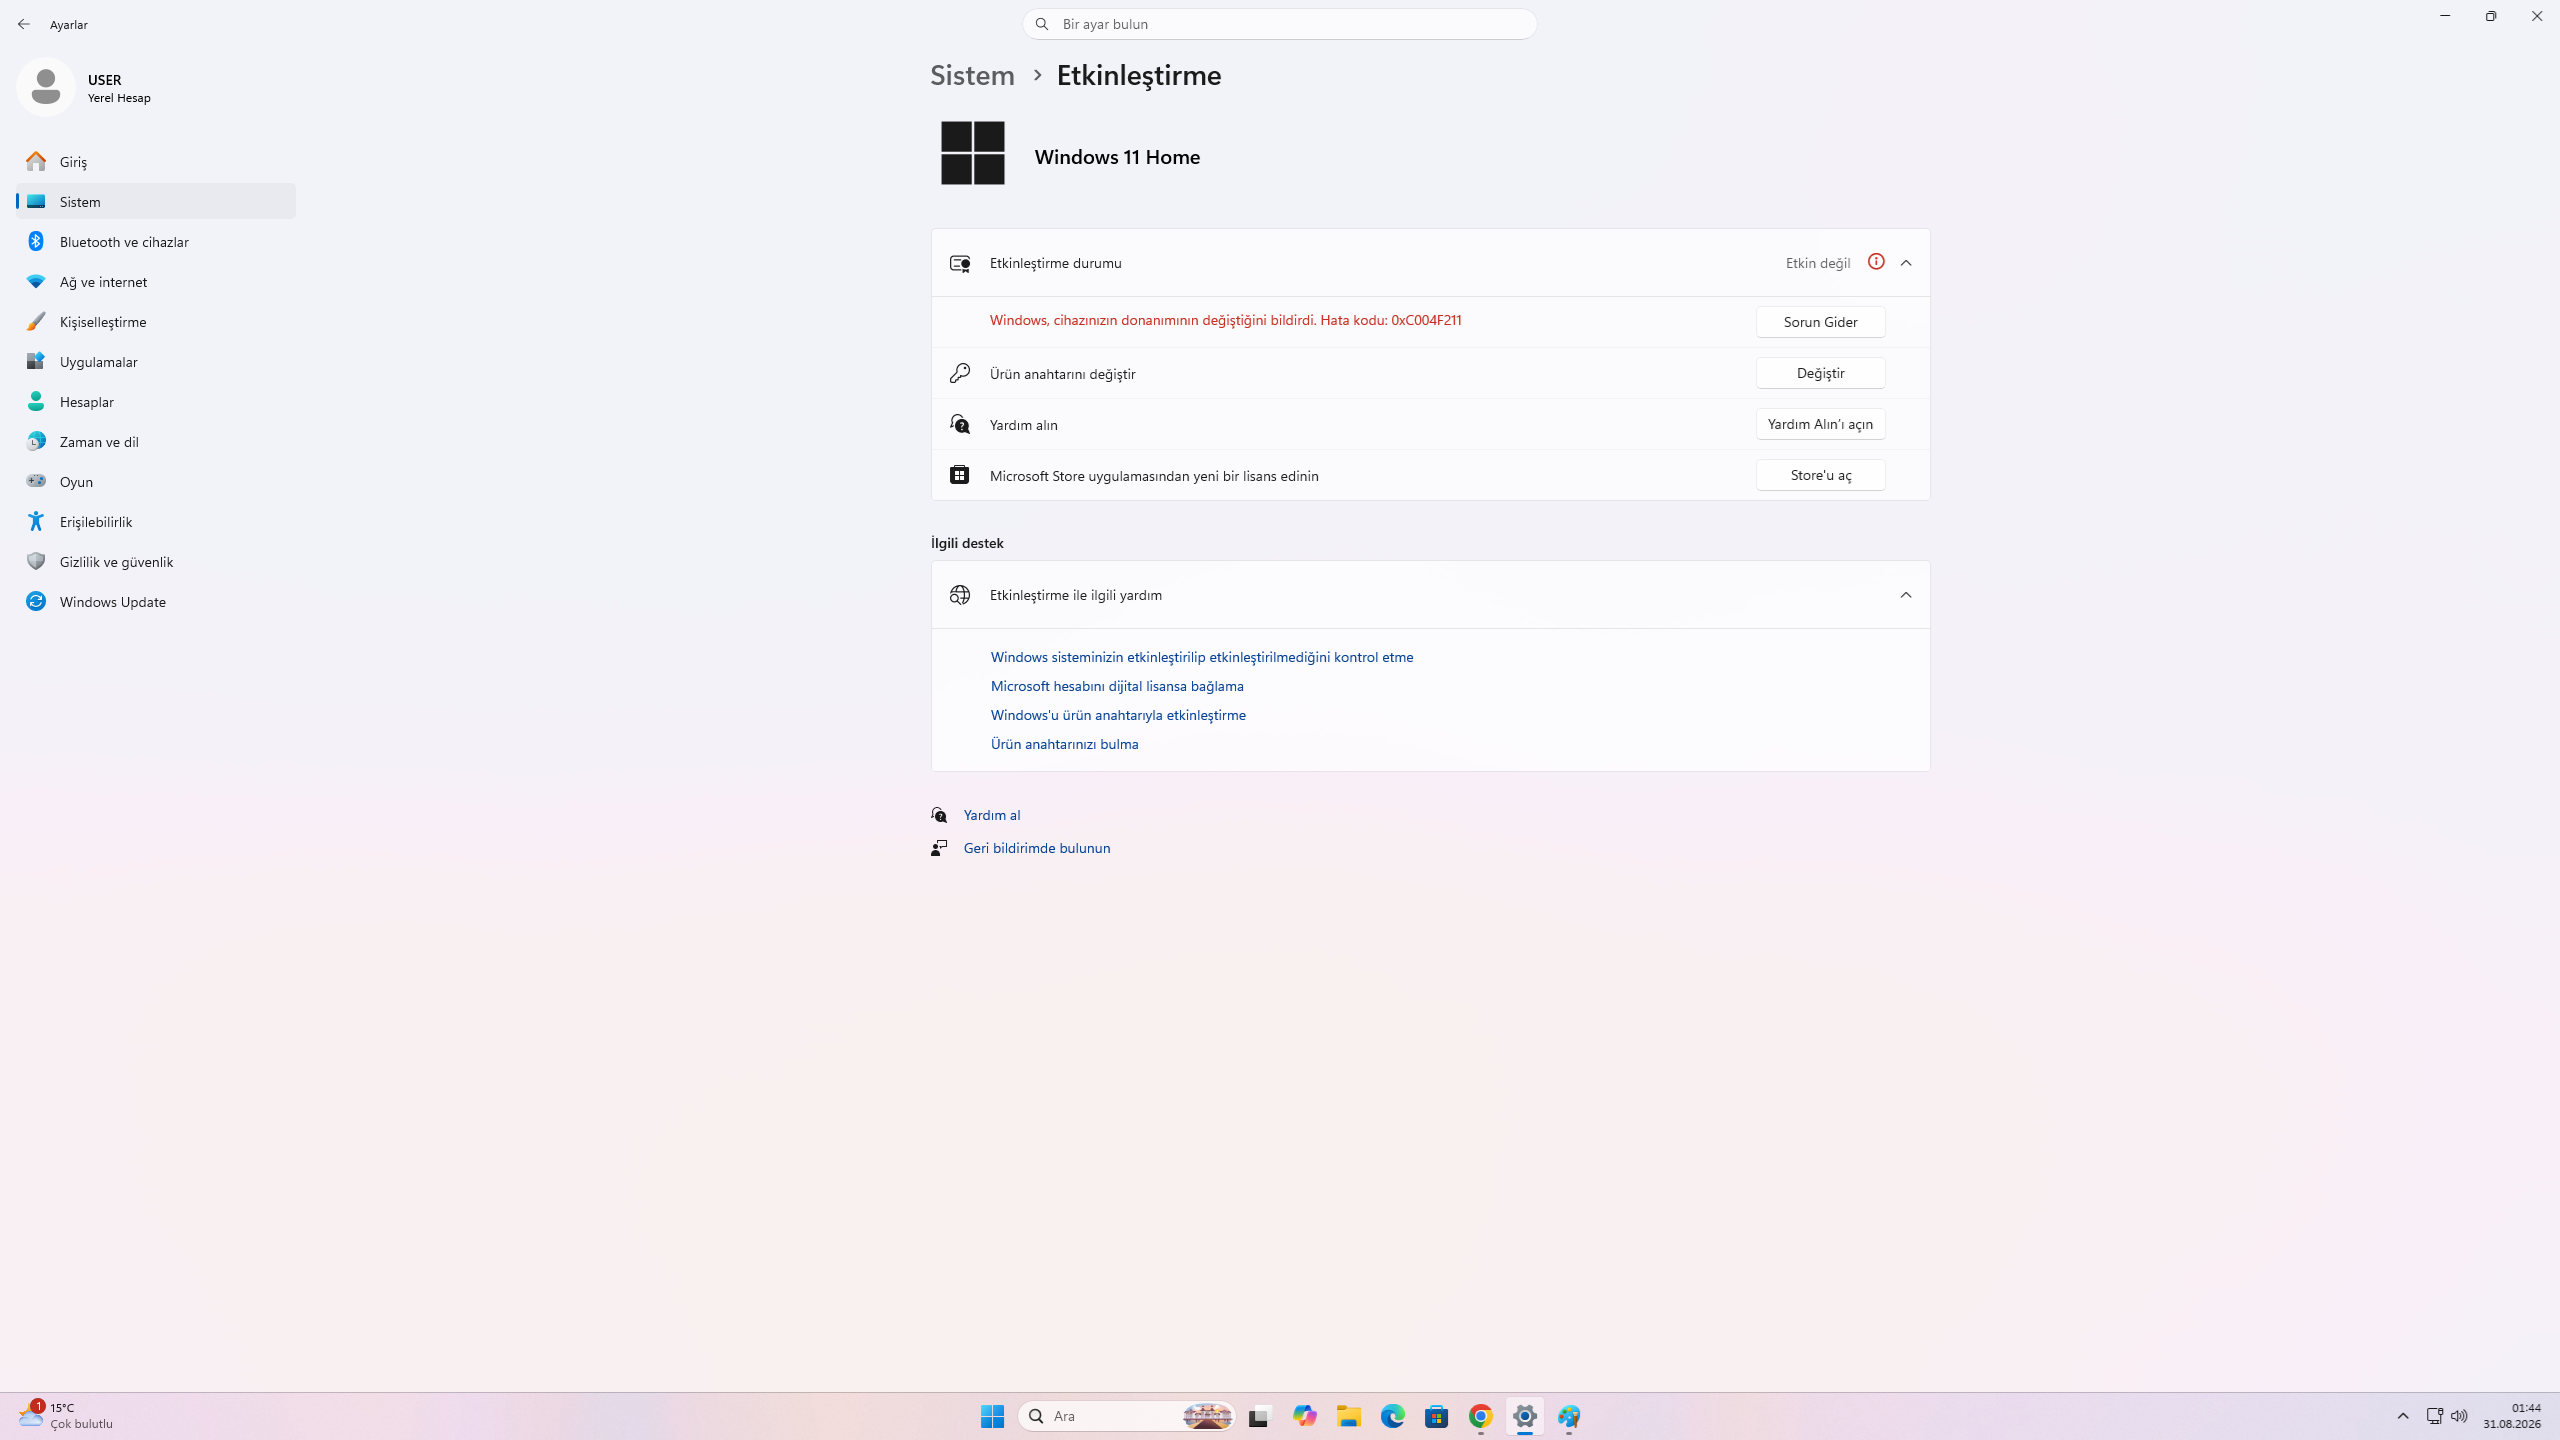The width and height of the screenshot is (2560, 1440).
Task: Click the red activation warning icon
Action: (1876, 262)
